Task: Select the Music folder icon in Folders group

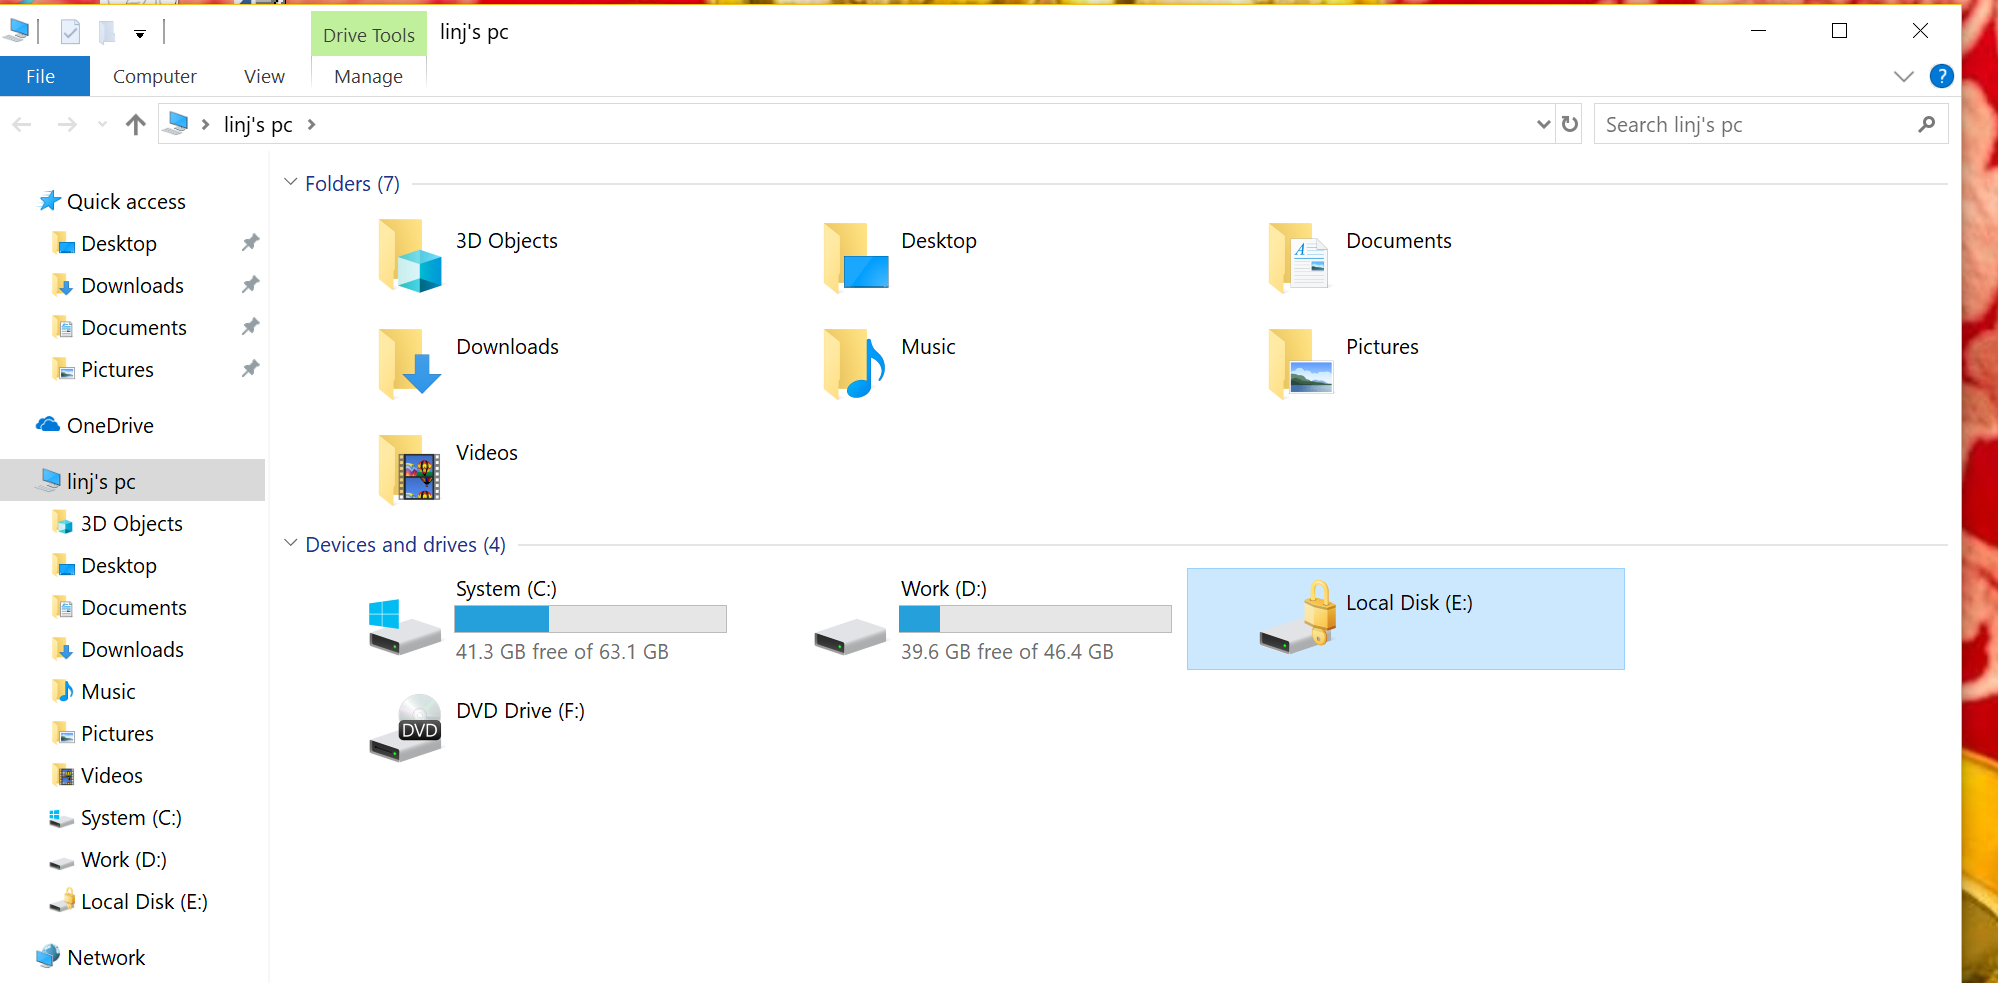Action: coord(855,363)
